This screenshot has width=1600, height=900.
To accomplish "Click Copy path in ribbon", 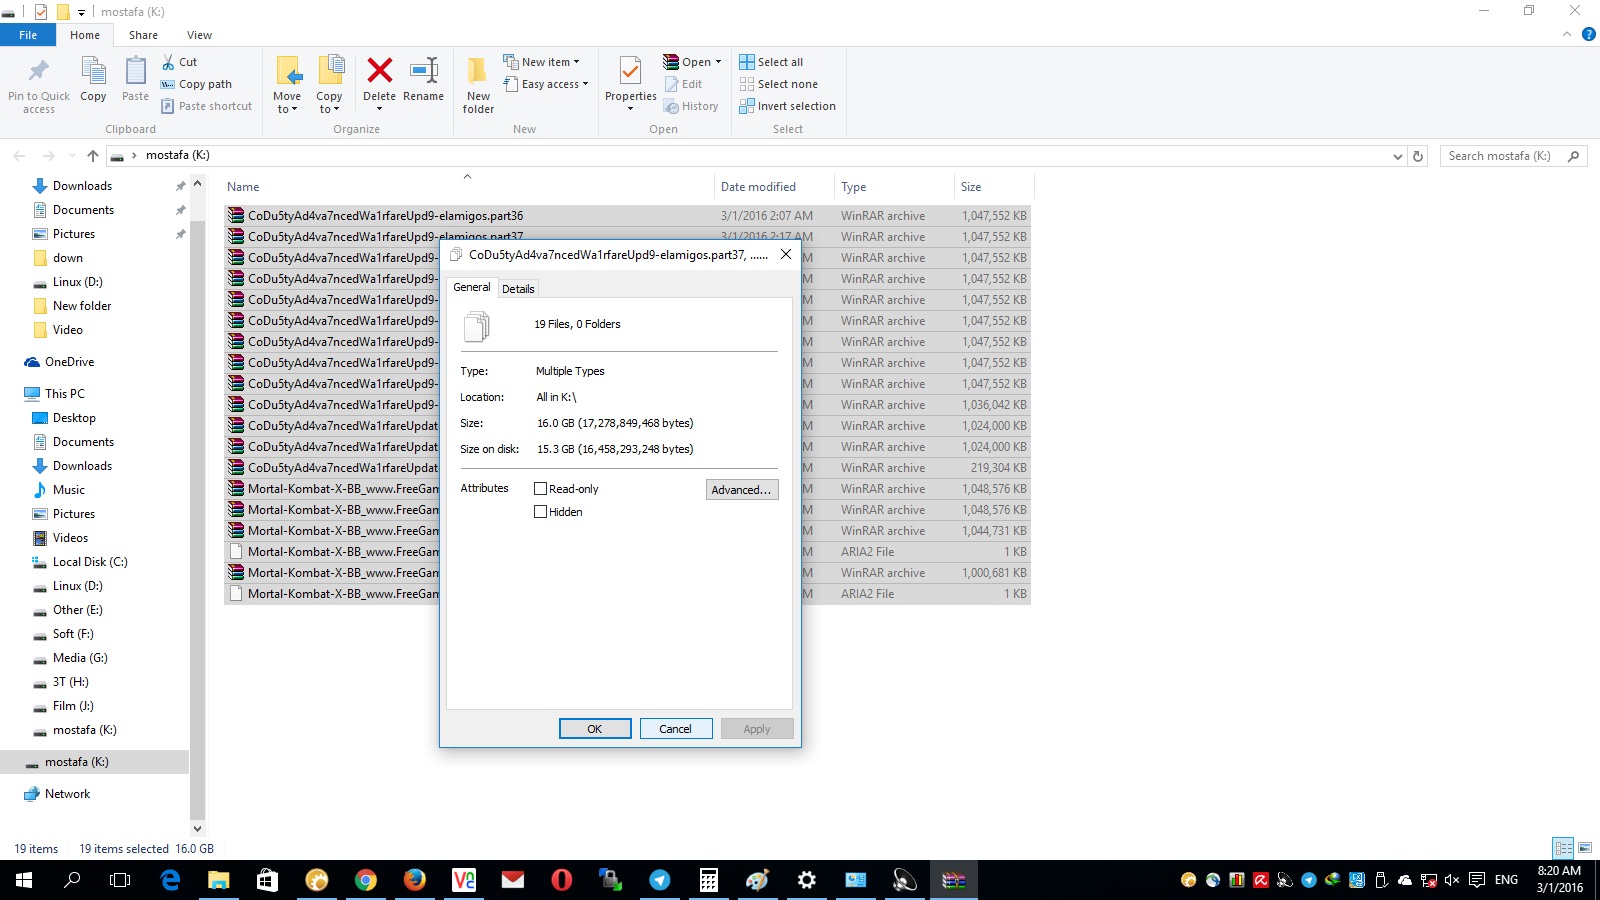I will 197,84.
